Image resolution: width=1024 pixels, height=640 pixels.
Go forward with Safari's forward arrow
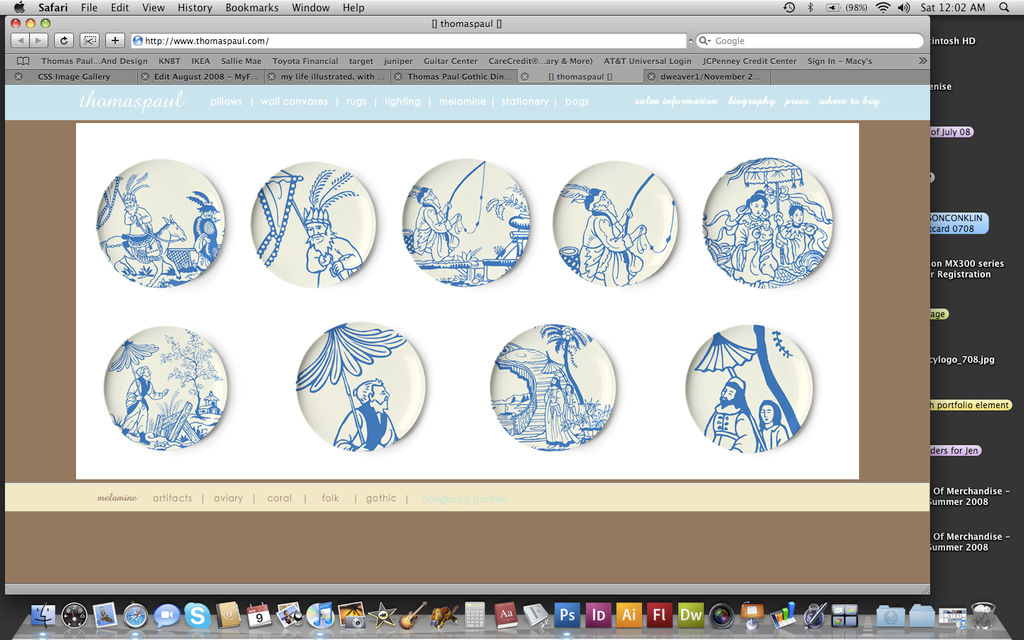tap(39, 40)
